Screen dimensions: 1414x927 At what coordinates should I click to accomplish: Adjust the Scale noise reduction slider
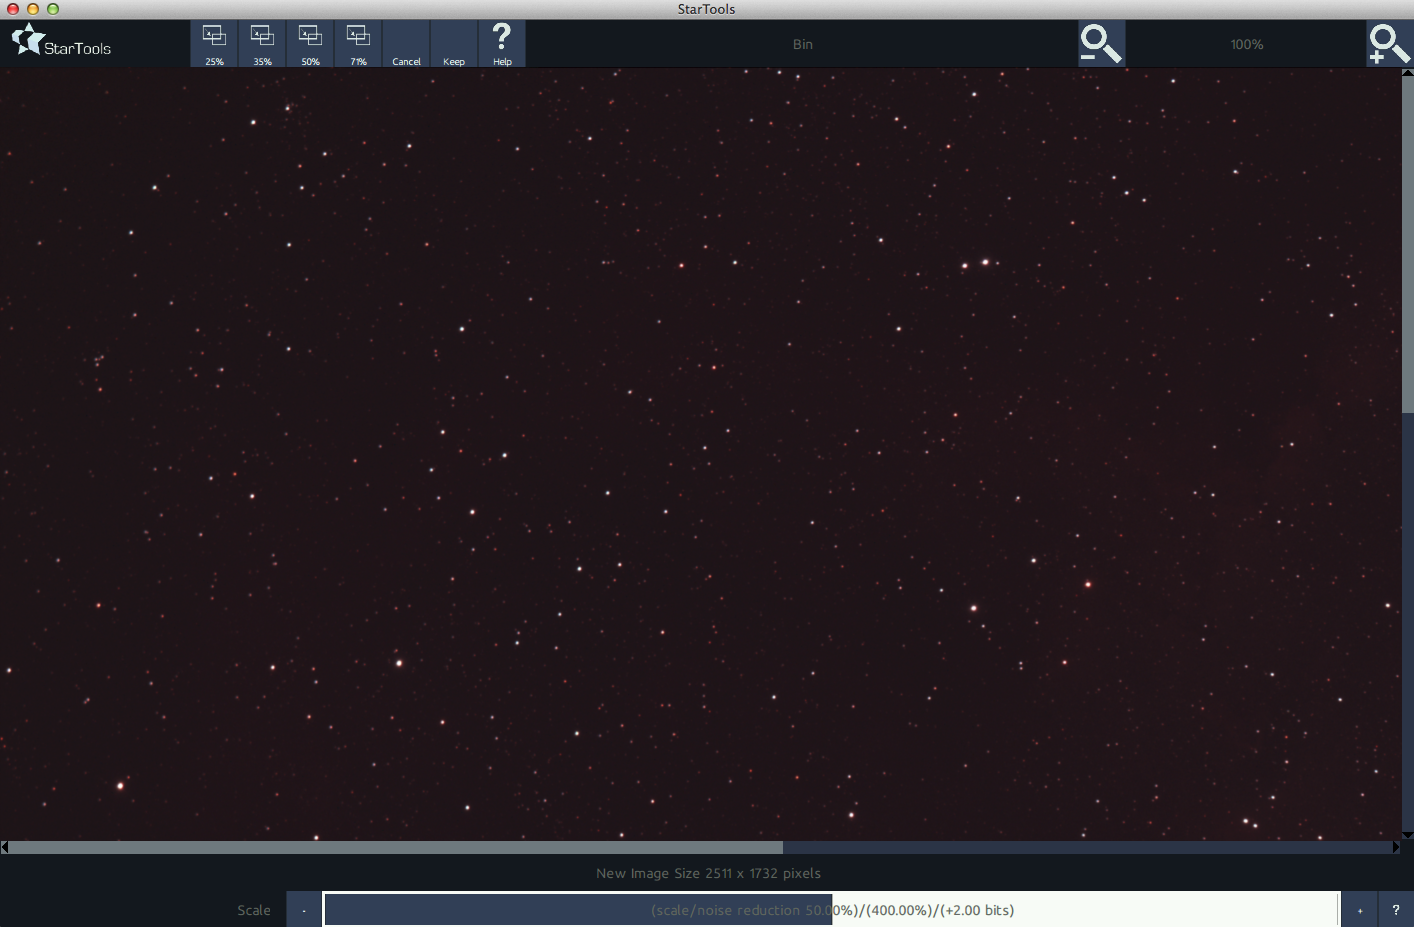(830, 909)
